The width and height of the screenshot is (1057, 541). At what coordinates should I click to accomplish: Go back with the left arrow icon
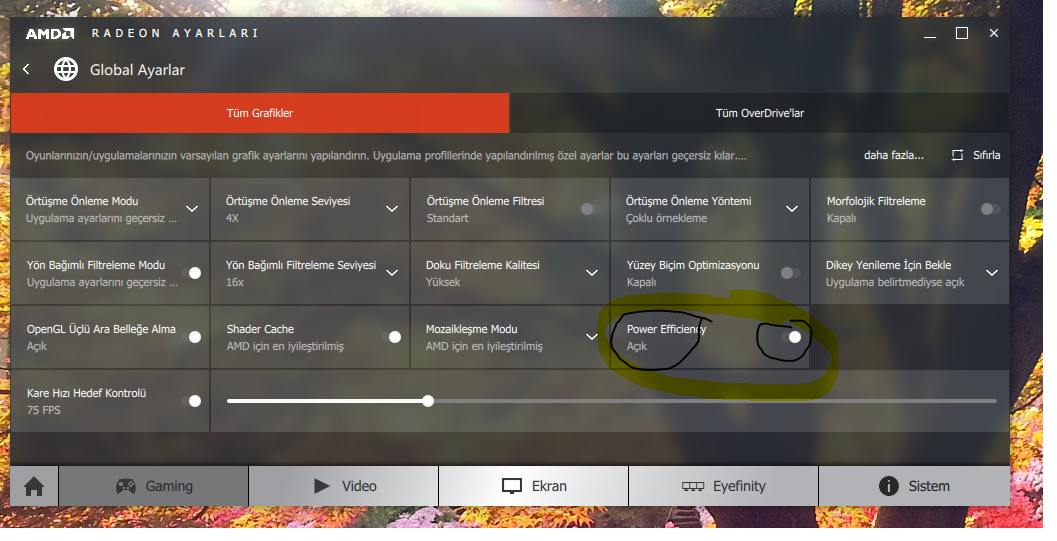pos(26,69)
